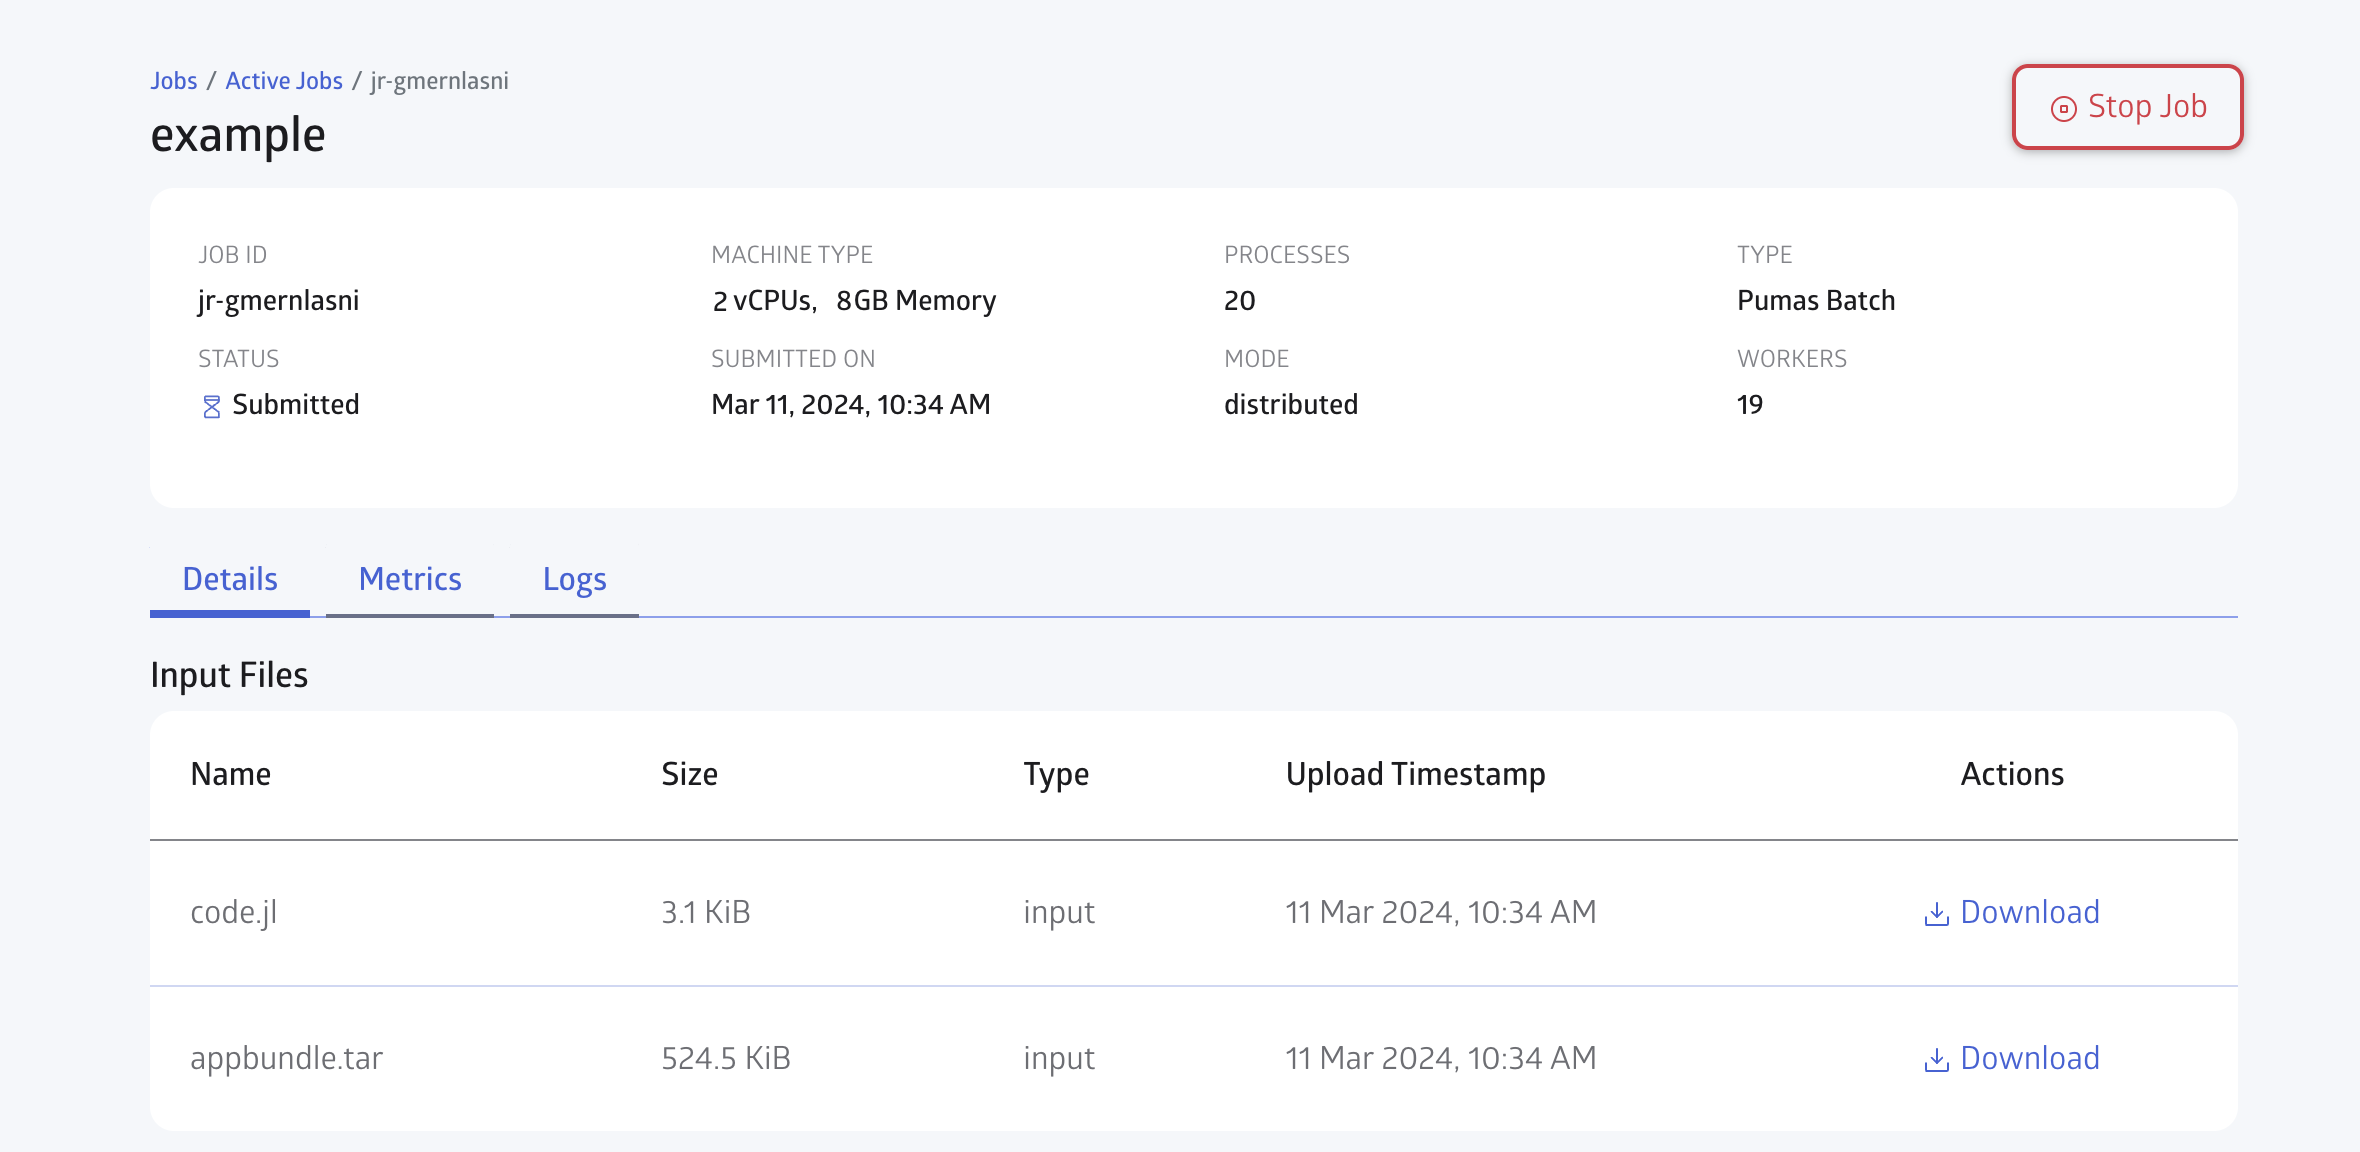Click the Upload Timestamp column header
Image resolution: width=2360 pixels, height=1152 pixels.
(1415, 774)
